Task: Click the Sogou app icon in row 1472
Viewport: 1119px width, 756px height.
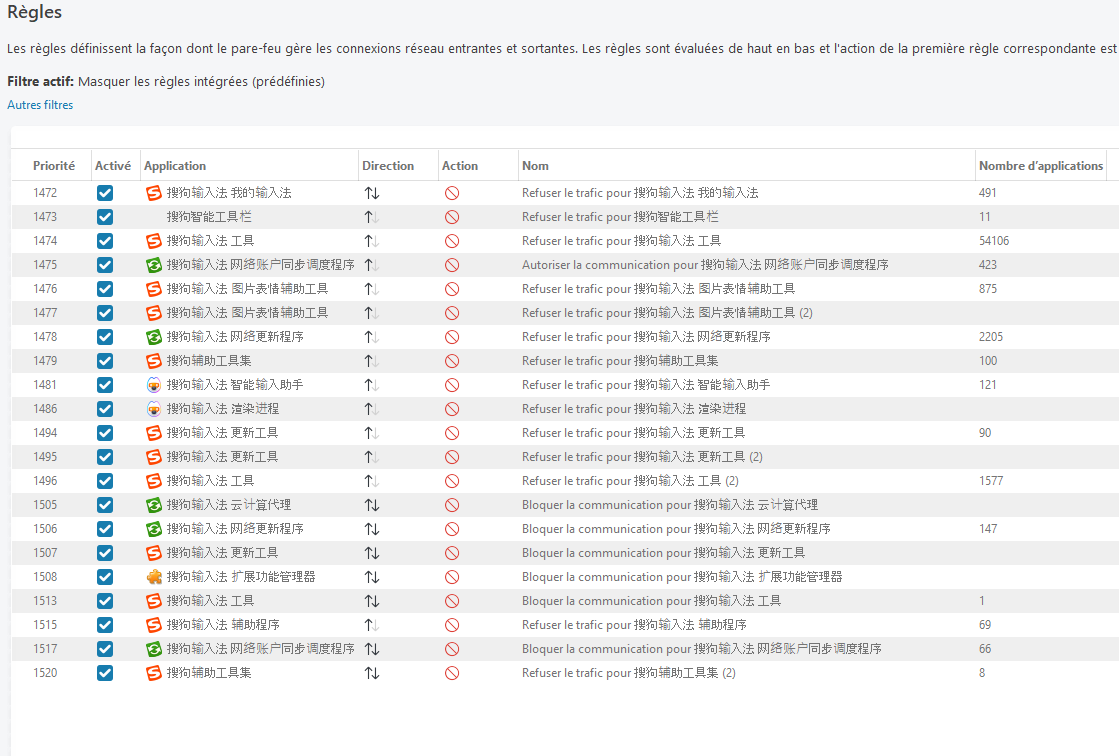Action: (x=153, y=193)
